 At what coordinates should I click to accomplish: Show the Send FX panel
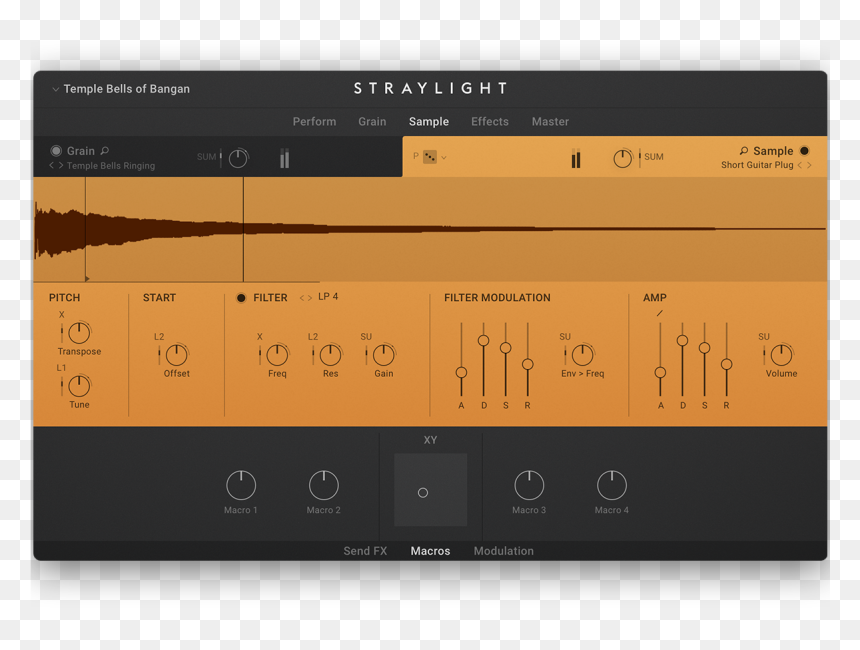(365, 551)
